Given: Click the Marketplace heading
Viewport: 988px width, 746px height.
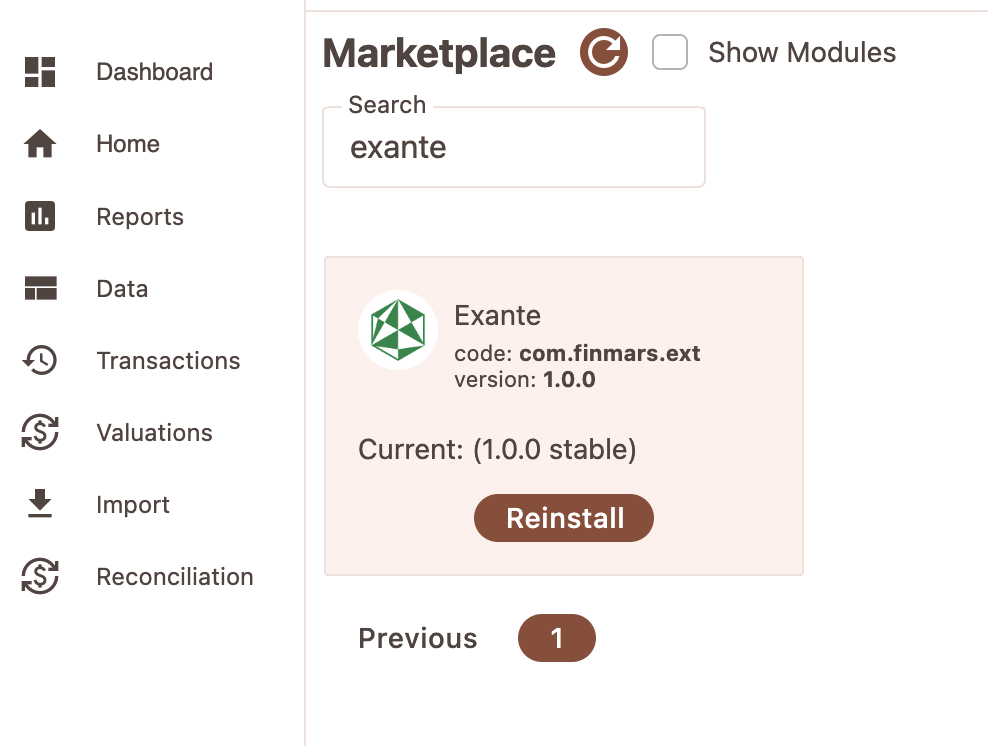Looking at the screenshot, I should pos(439,54).
